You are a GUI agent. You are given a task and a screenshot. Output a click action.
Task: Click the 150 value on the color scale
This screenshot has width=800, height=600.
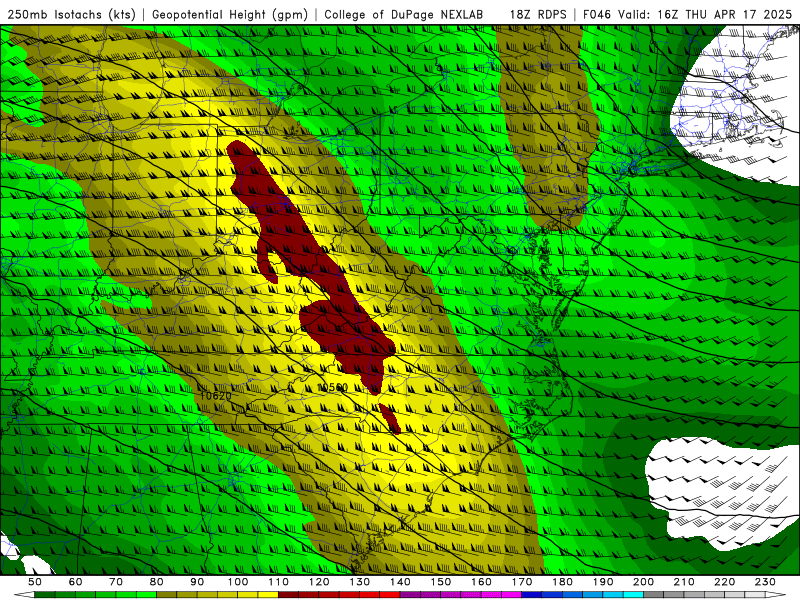coord(441,582)
